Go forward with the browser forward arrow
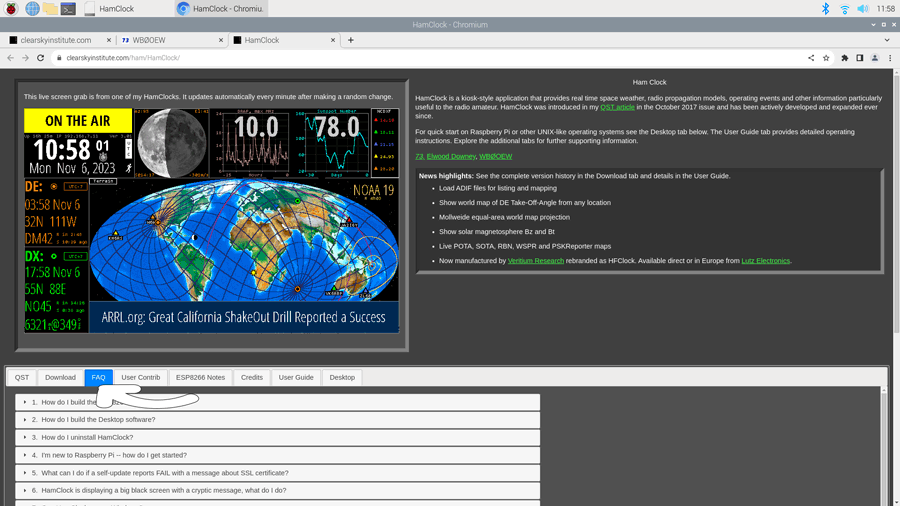The width and height of the screenshot is (900, 506). pyautogui.click(x=25, y=58)
